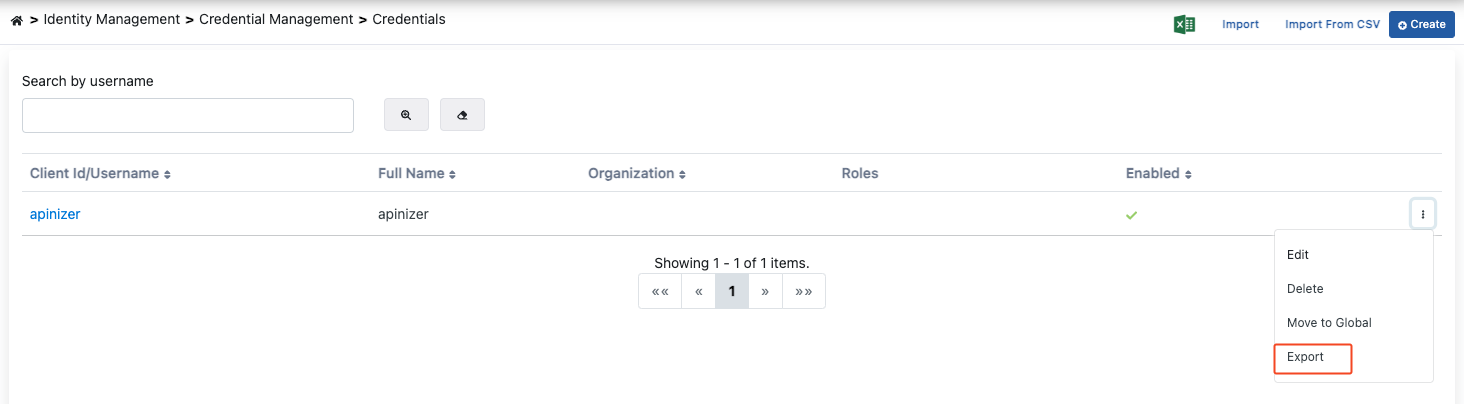Click the Excel export icon
The width and height of the screenshot is (1464, 404).
pos(1185,24)
